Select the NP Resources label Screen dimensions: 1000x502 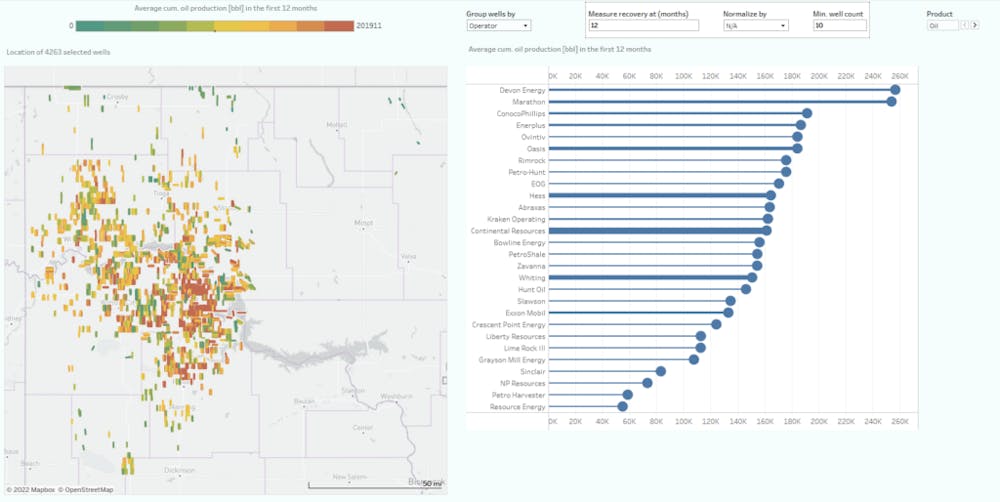coord(523,384)
